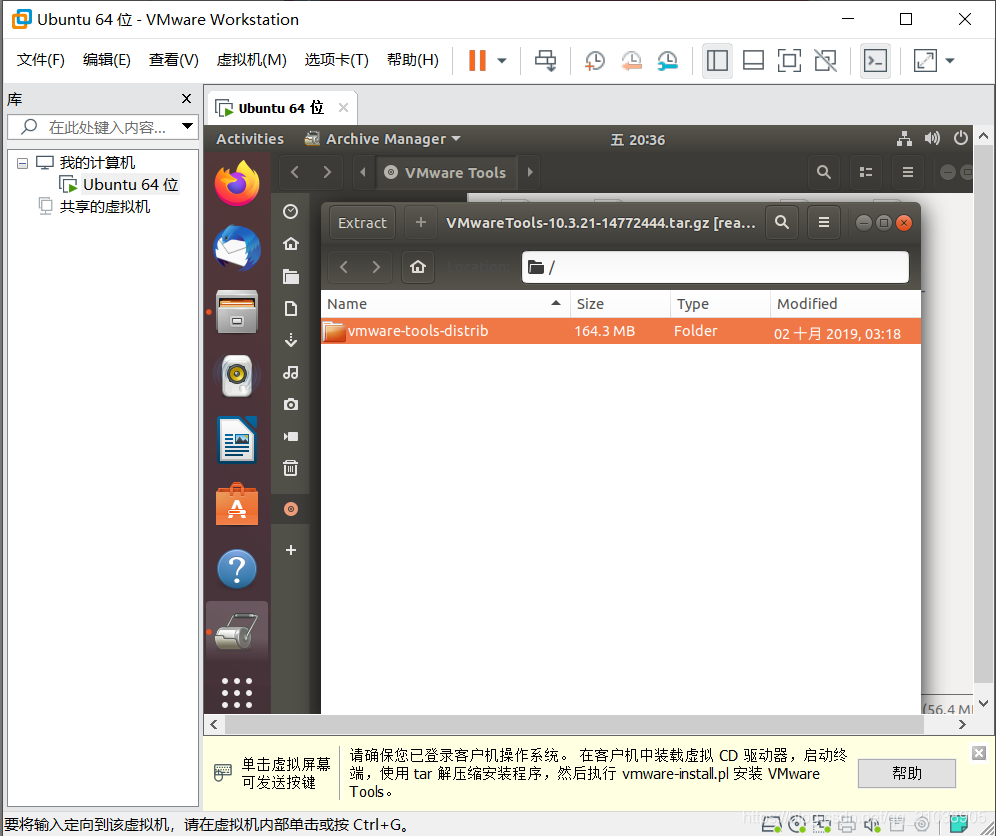
Task: Expand the stretch display dropdown arrow
Action: [950, 61]
